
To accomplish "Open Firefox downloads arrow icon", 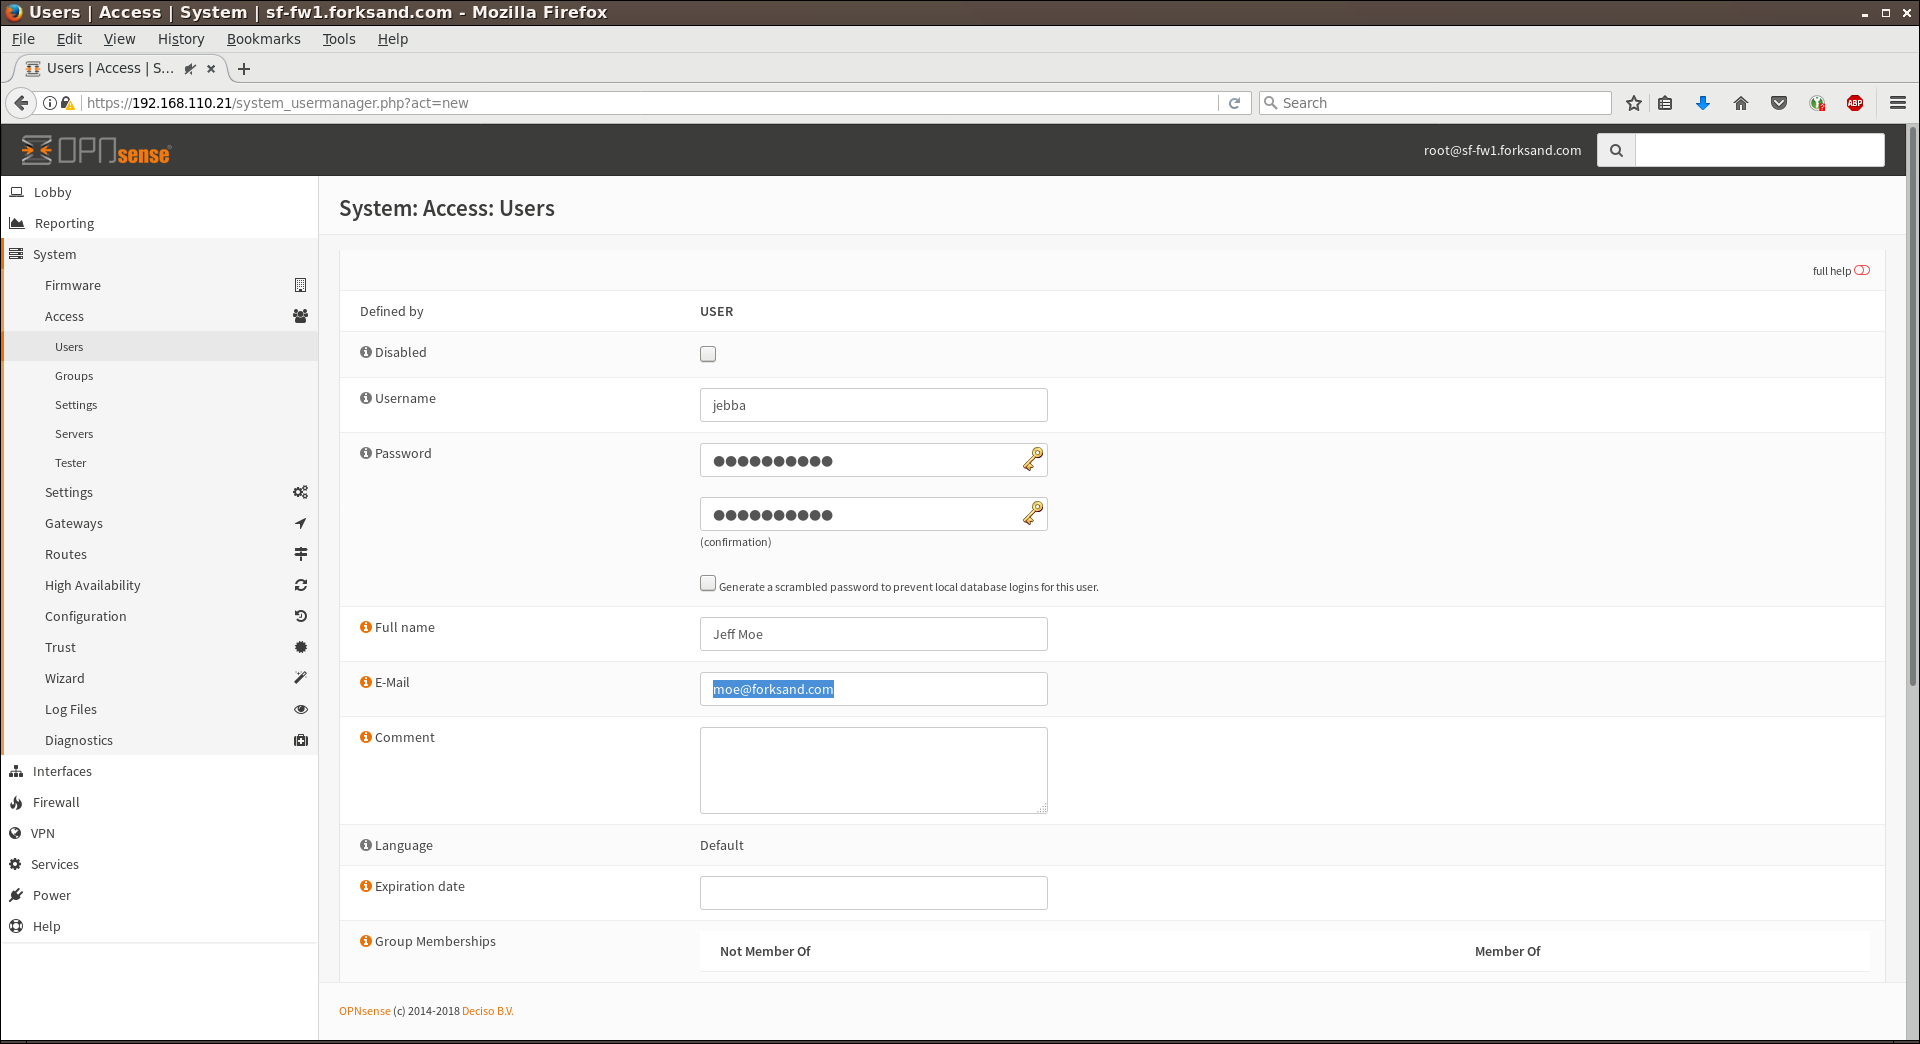I will tap(1703, 103).
